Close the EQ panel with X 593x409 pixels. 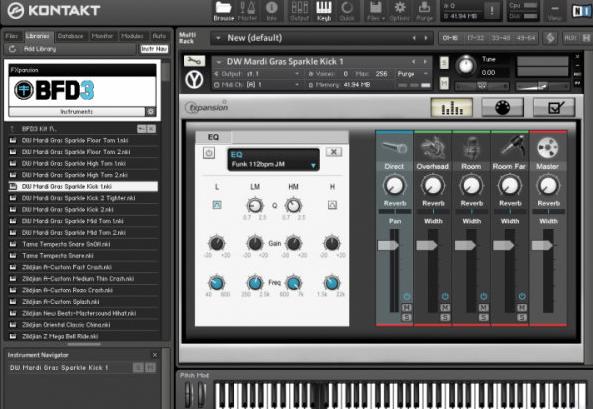point(334,152)
